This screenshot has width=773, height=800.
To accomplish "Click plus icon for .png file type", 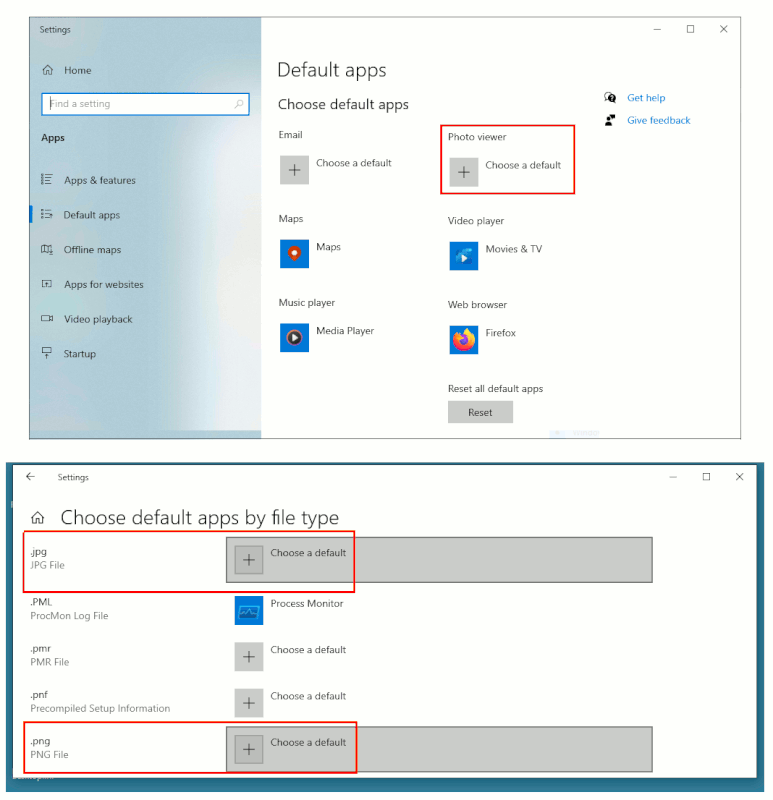I will (249, 749).
